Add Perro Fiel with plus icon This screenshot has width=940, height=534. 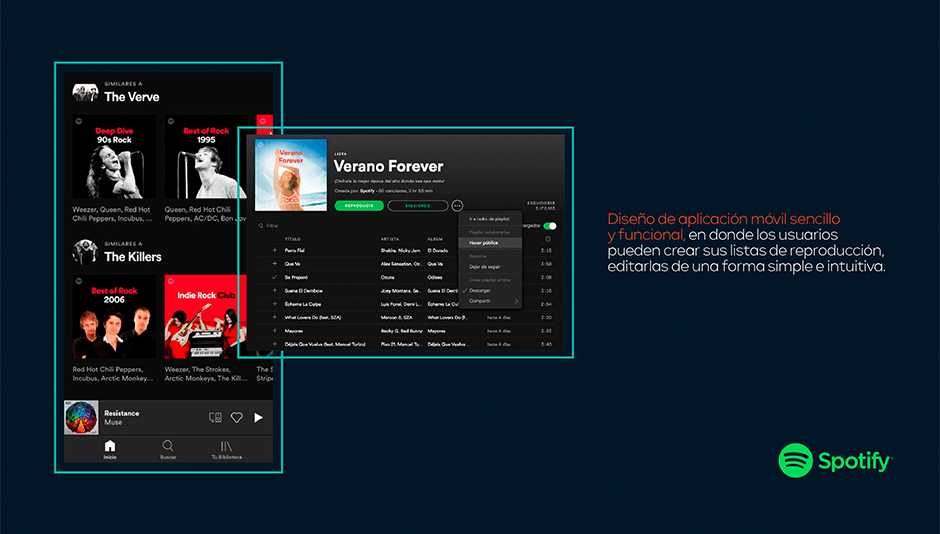[x=275, y=251]
